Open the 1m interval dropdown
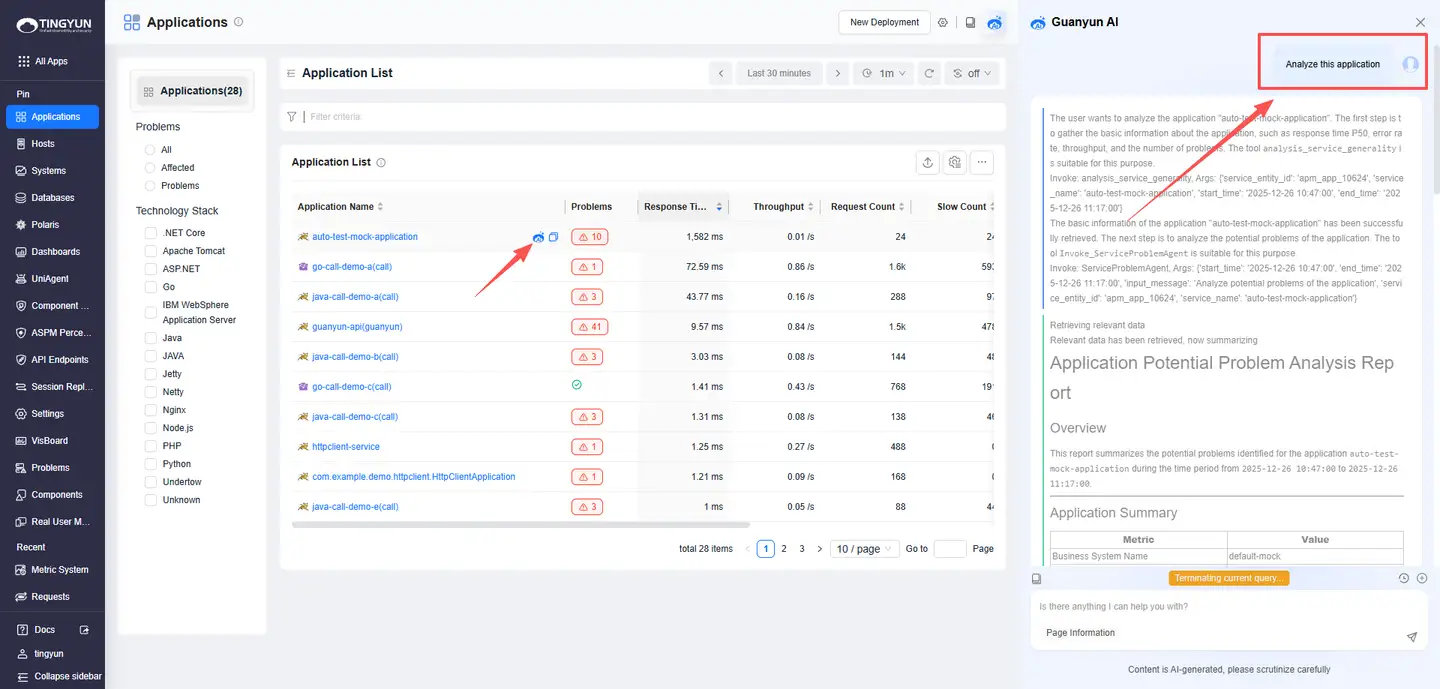This screenshot has height=689, width=1440. click(x=883, y=73)
